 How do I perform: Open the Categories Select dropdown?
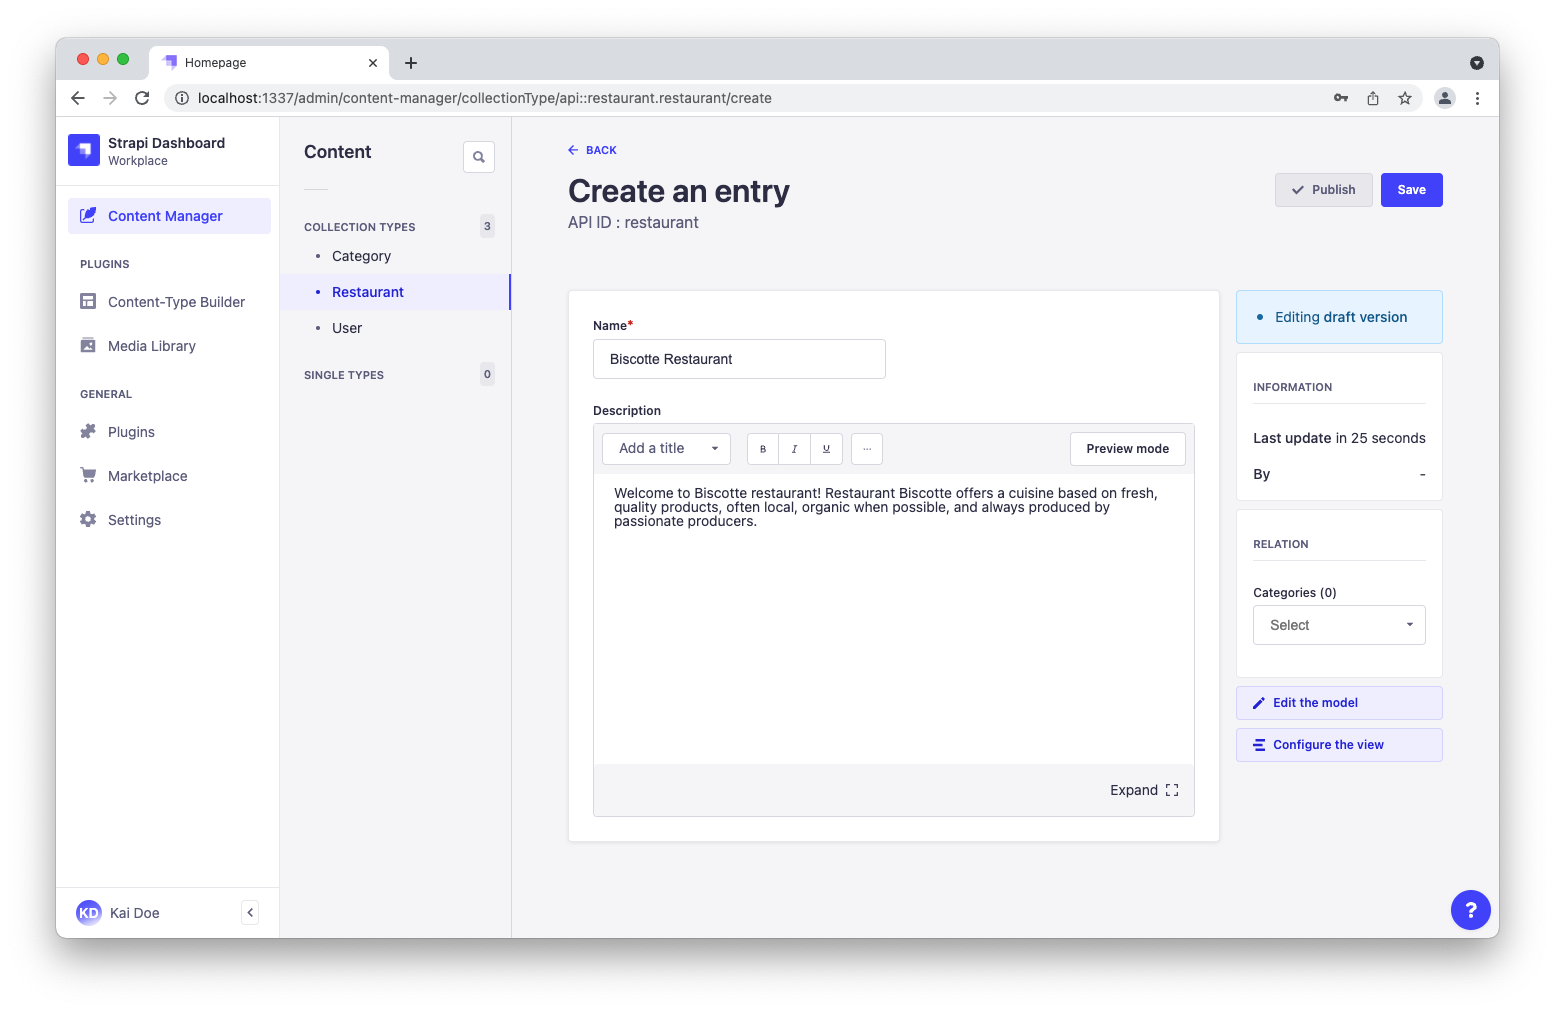point(1339,624)
